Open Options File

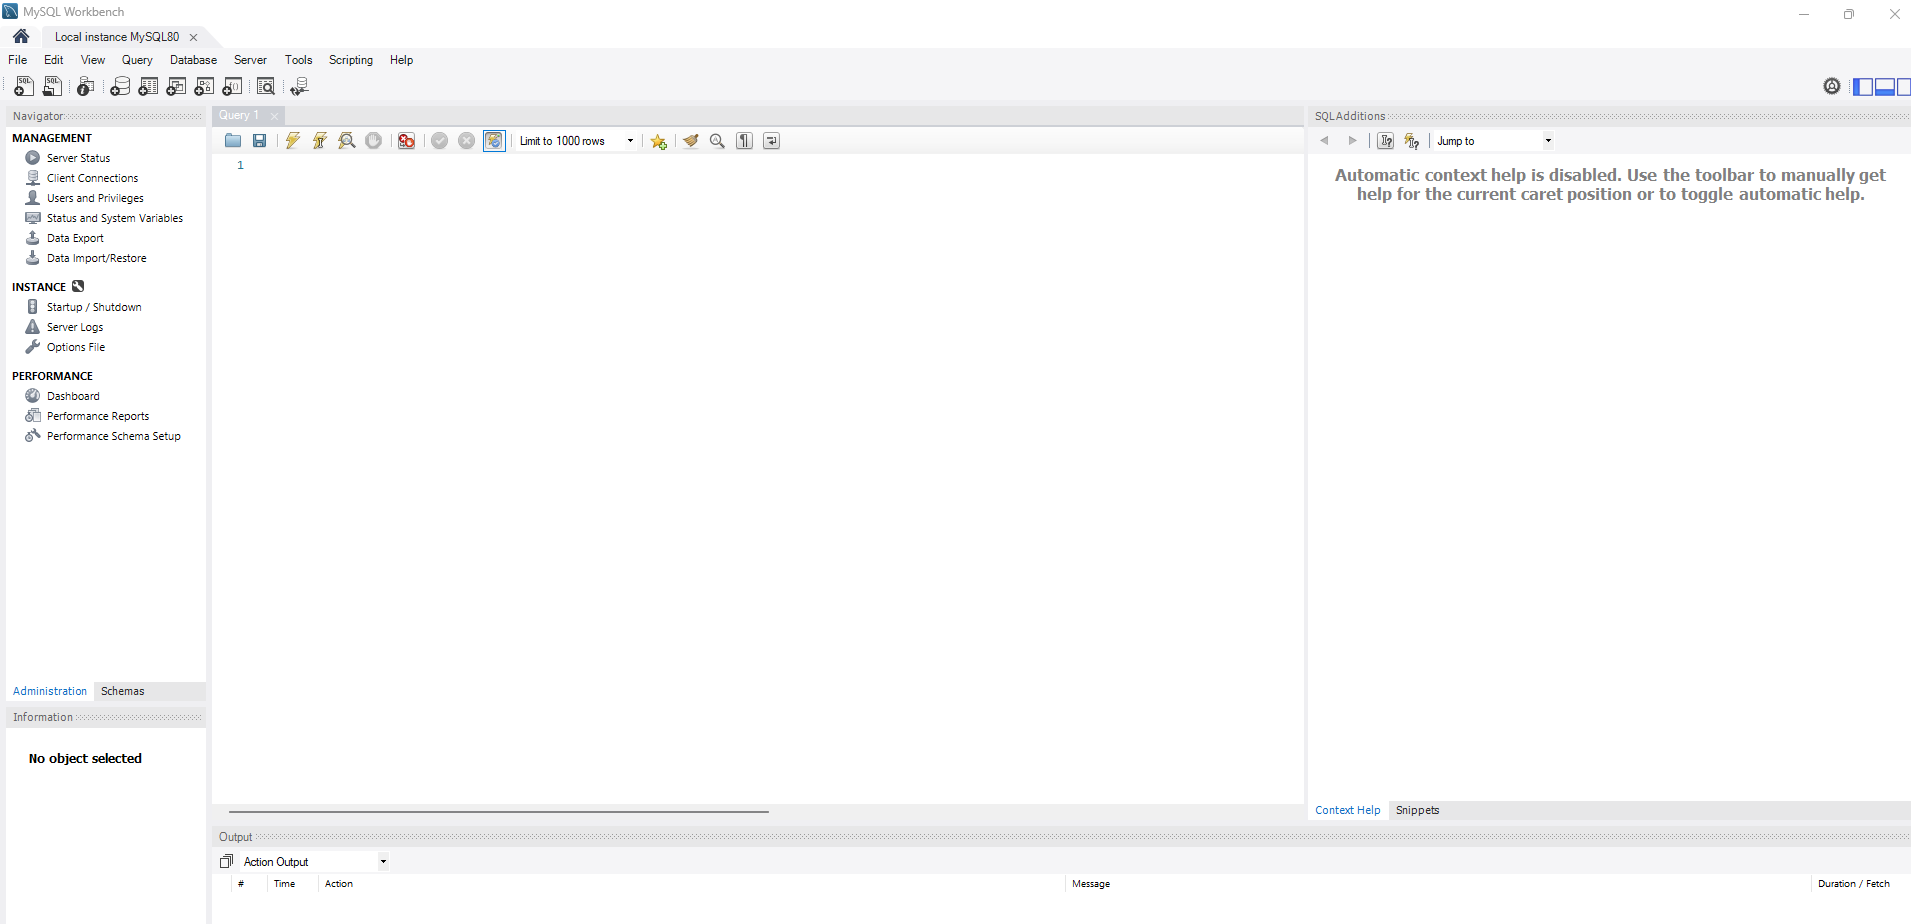(76, 347)
